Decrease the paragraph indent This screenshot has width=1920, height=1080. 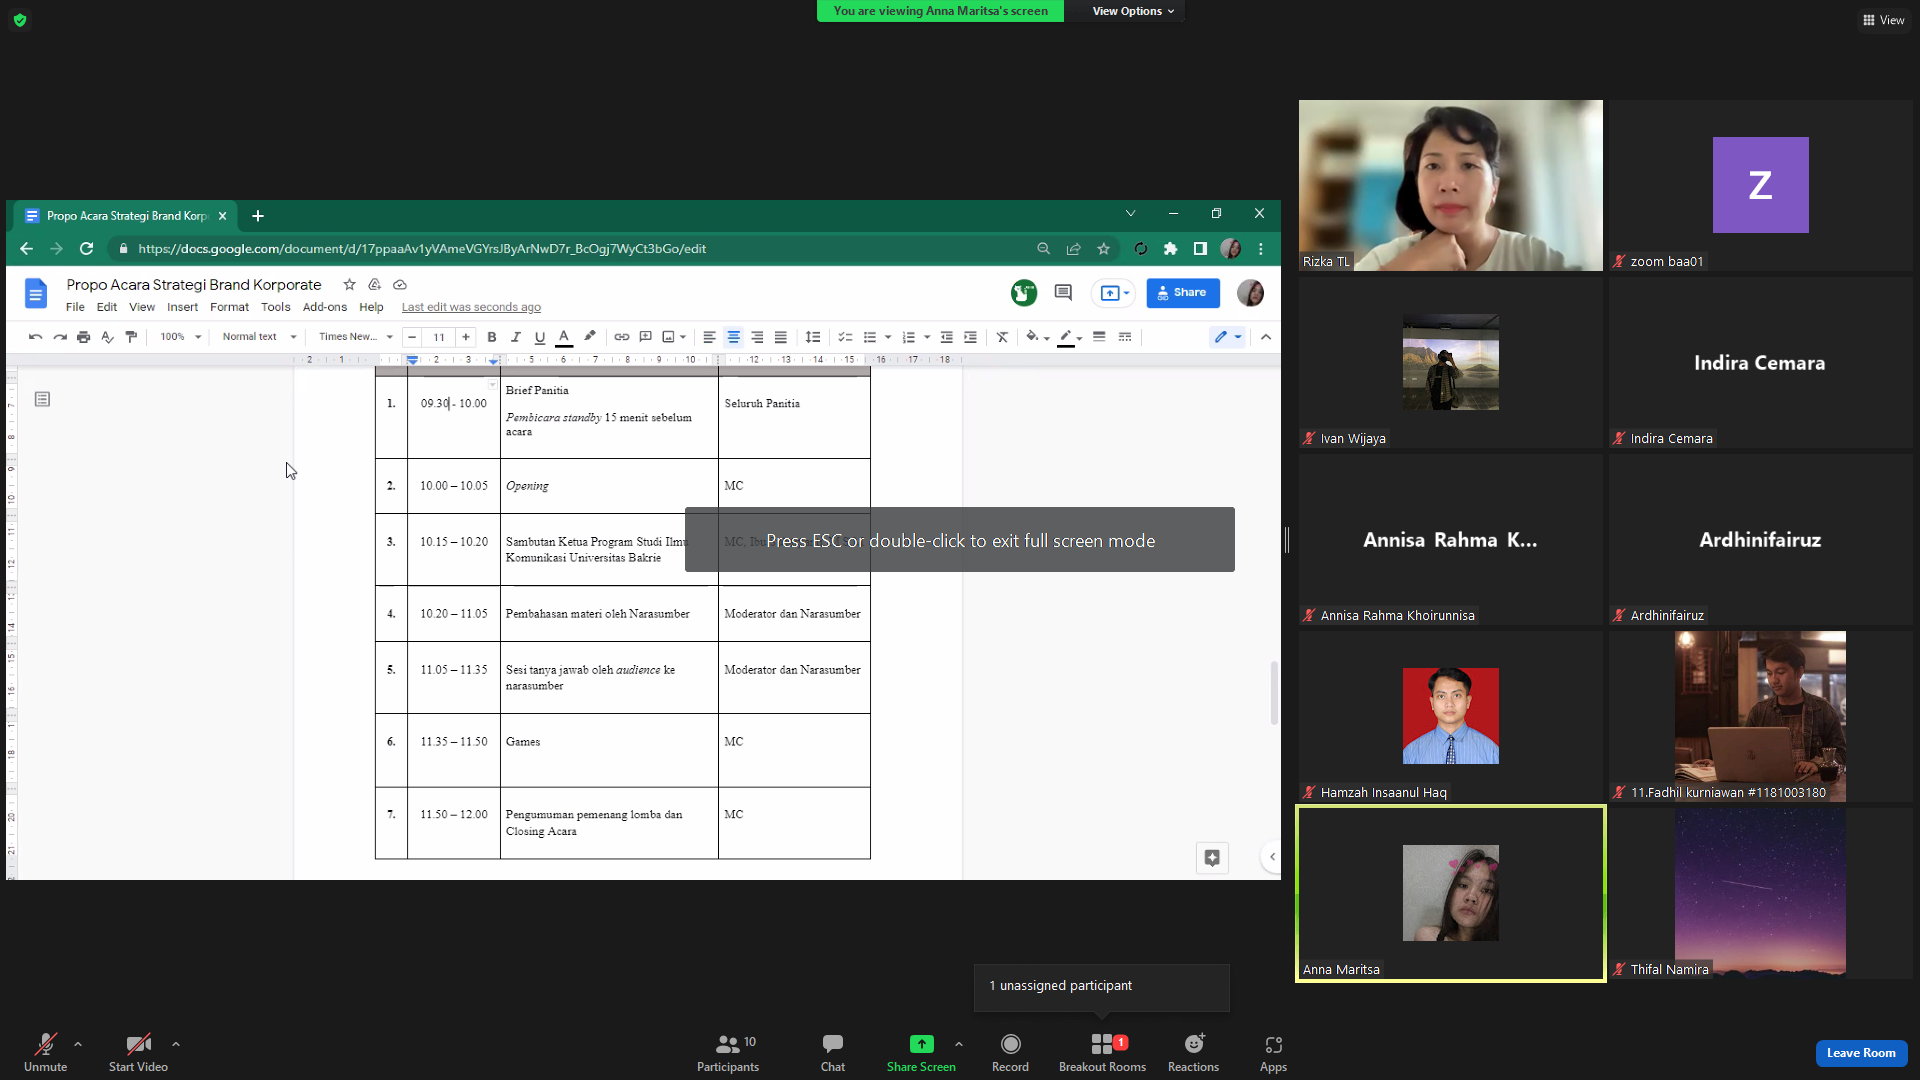click(x=946, y=337)
